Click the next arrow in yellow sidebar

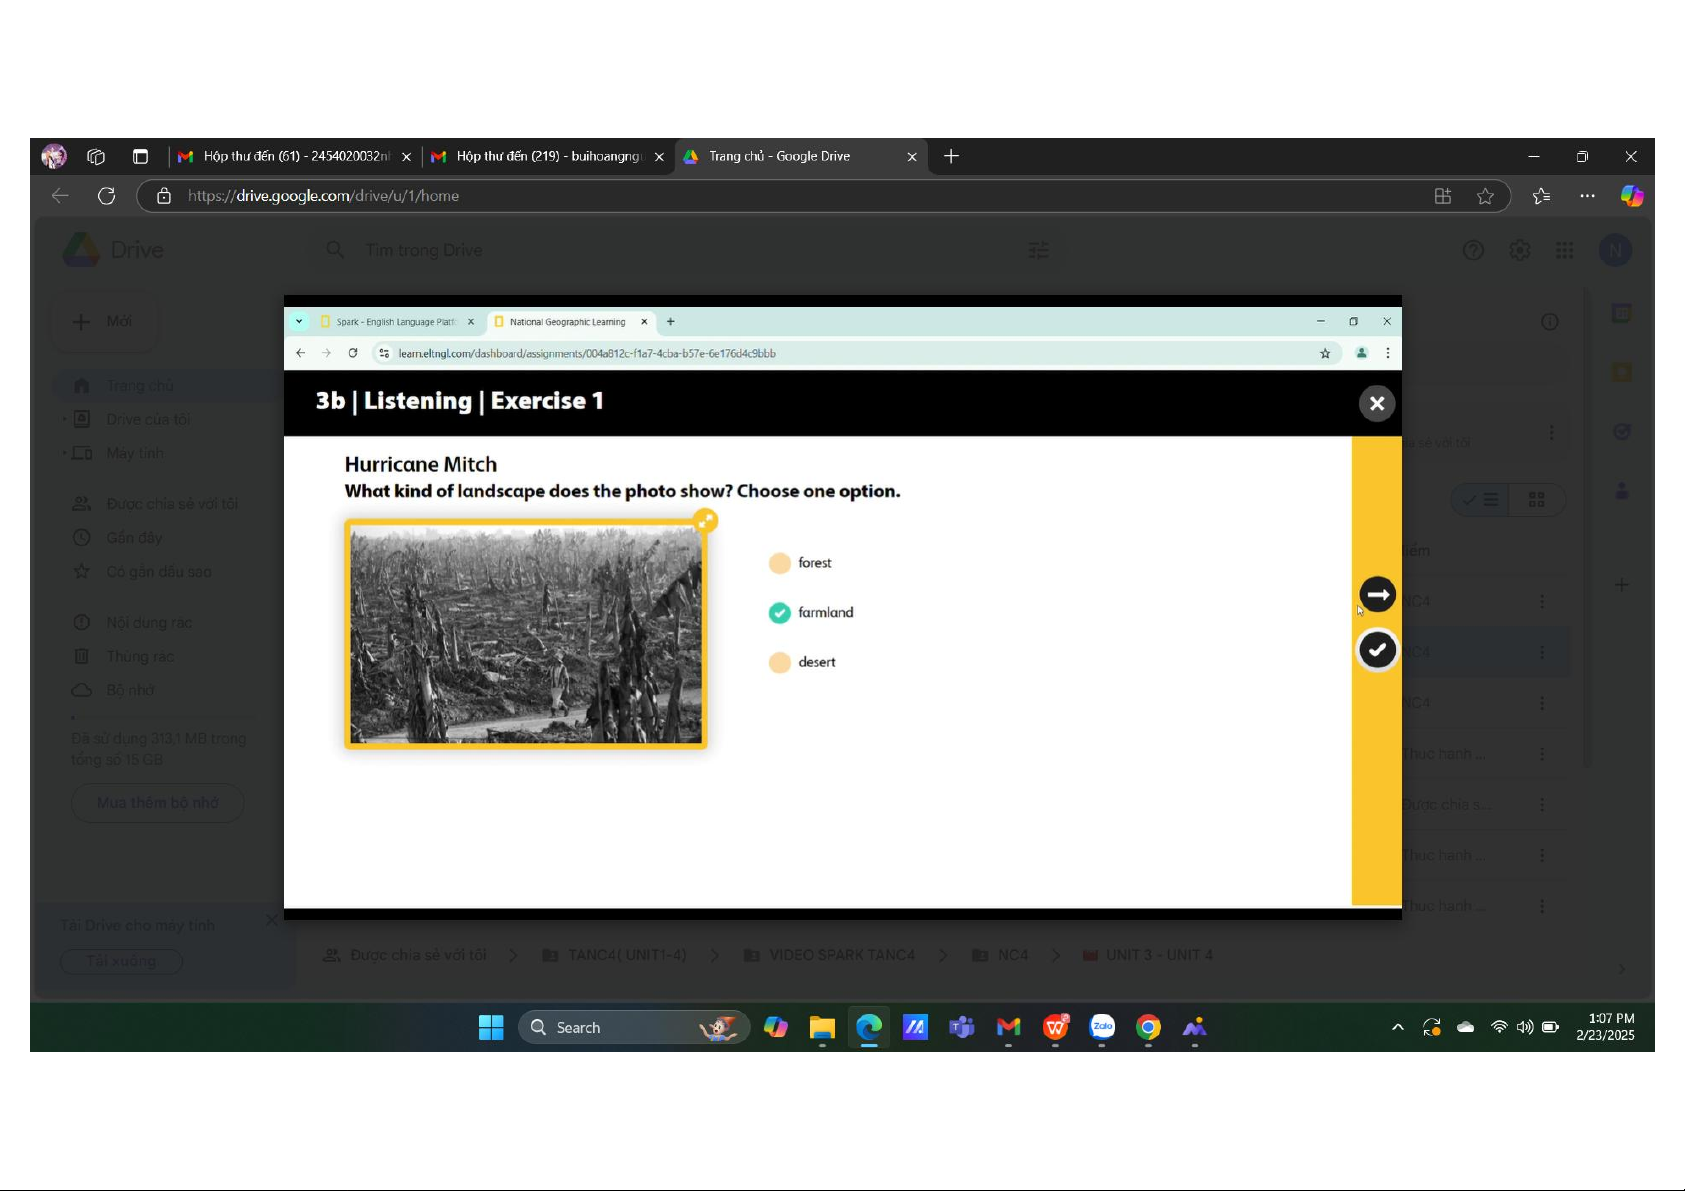click(1377, 594)
